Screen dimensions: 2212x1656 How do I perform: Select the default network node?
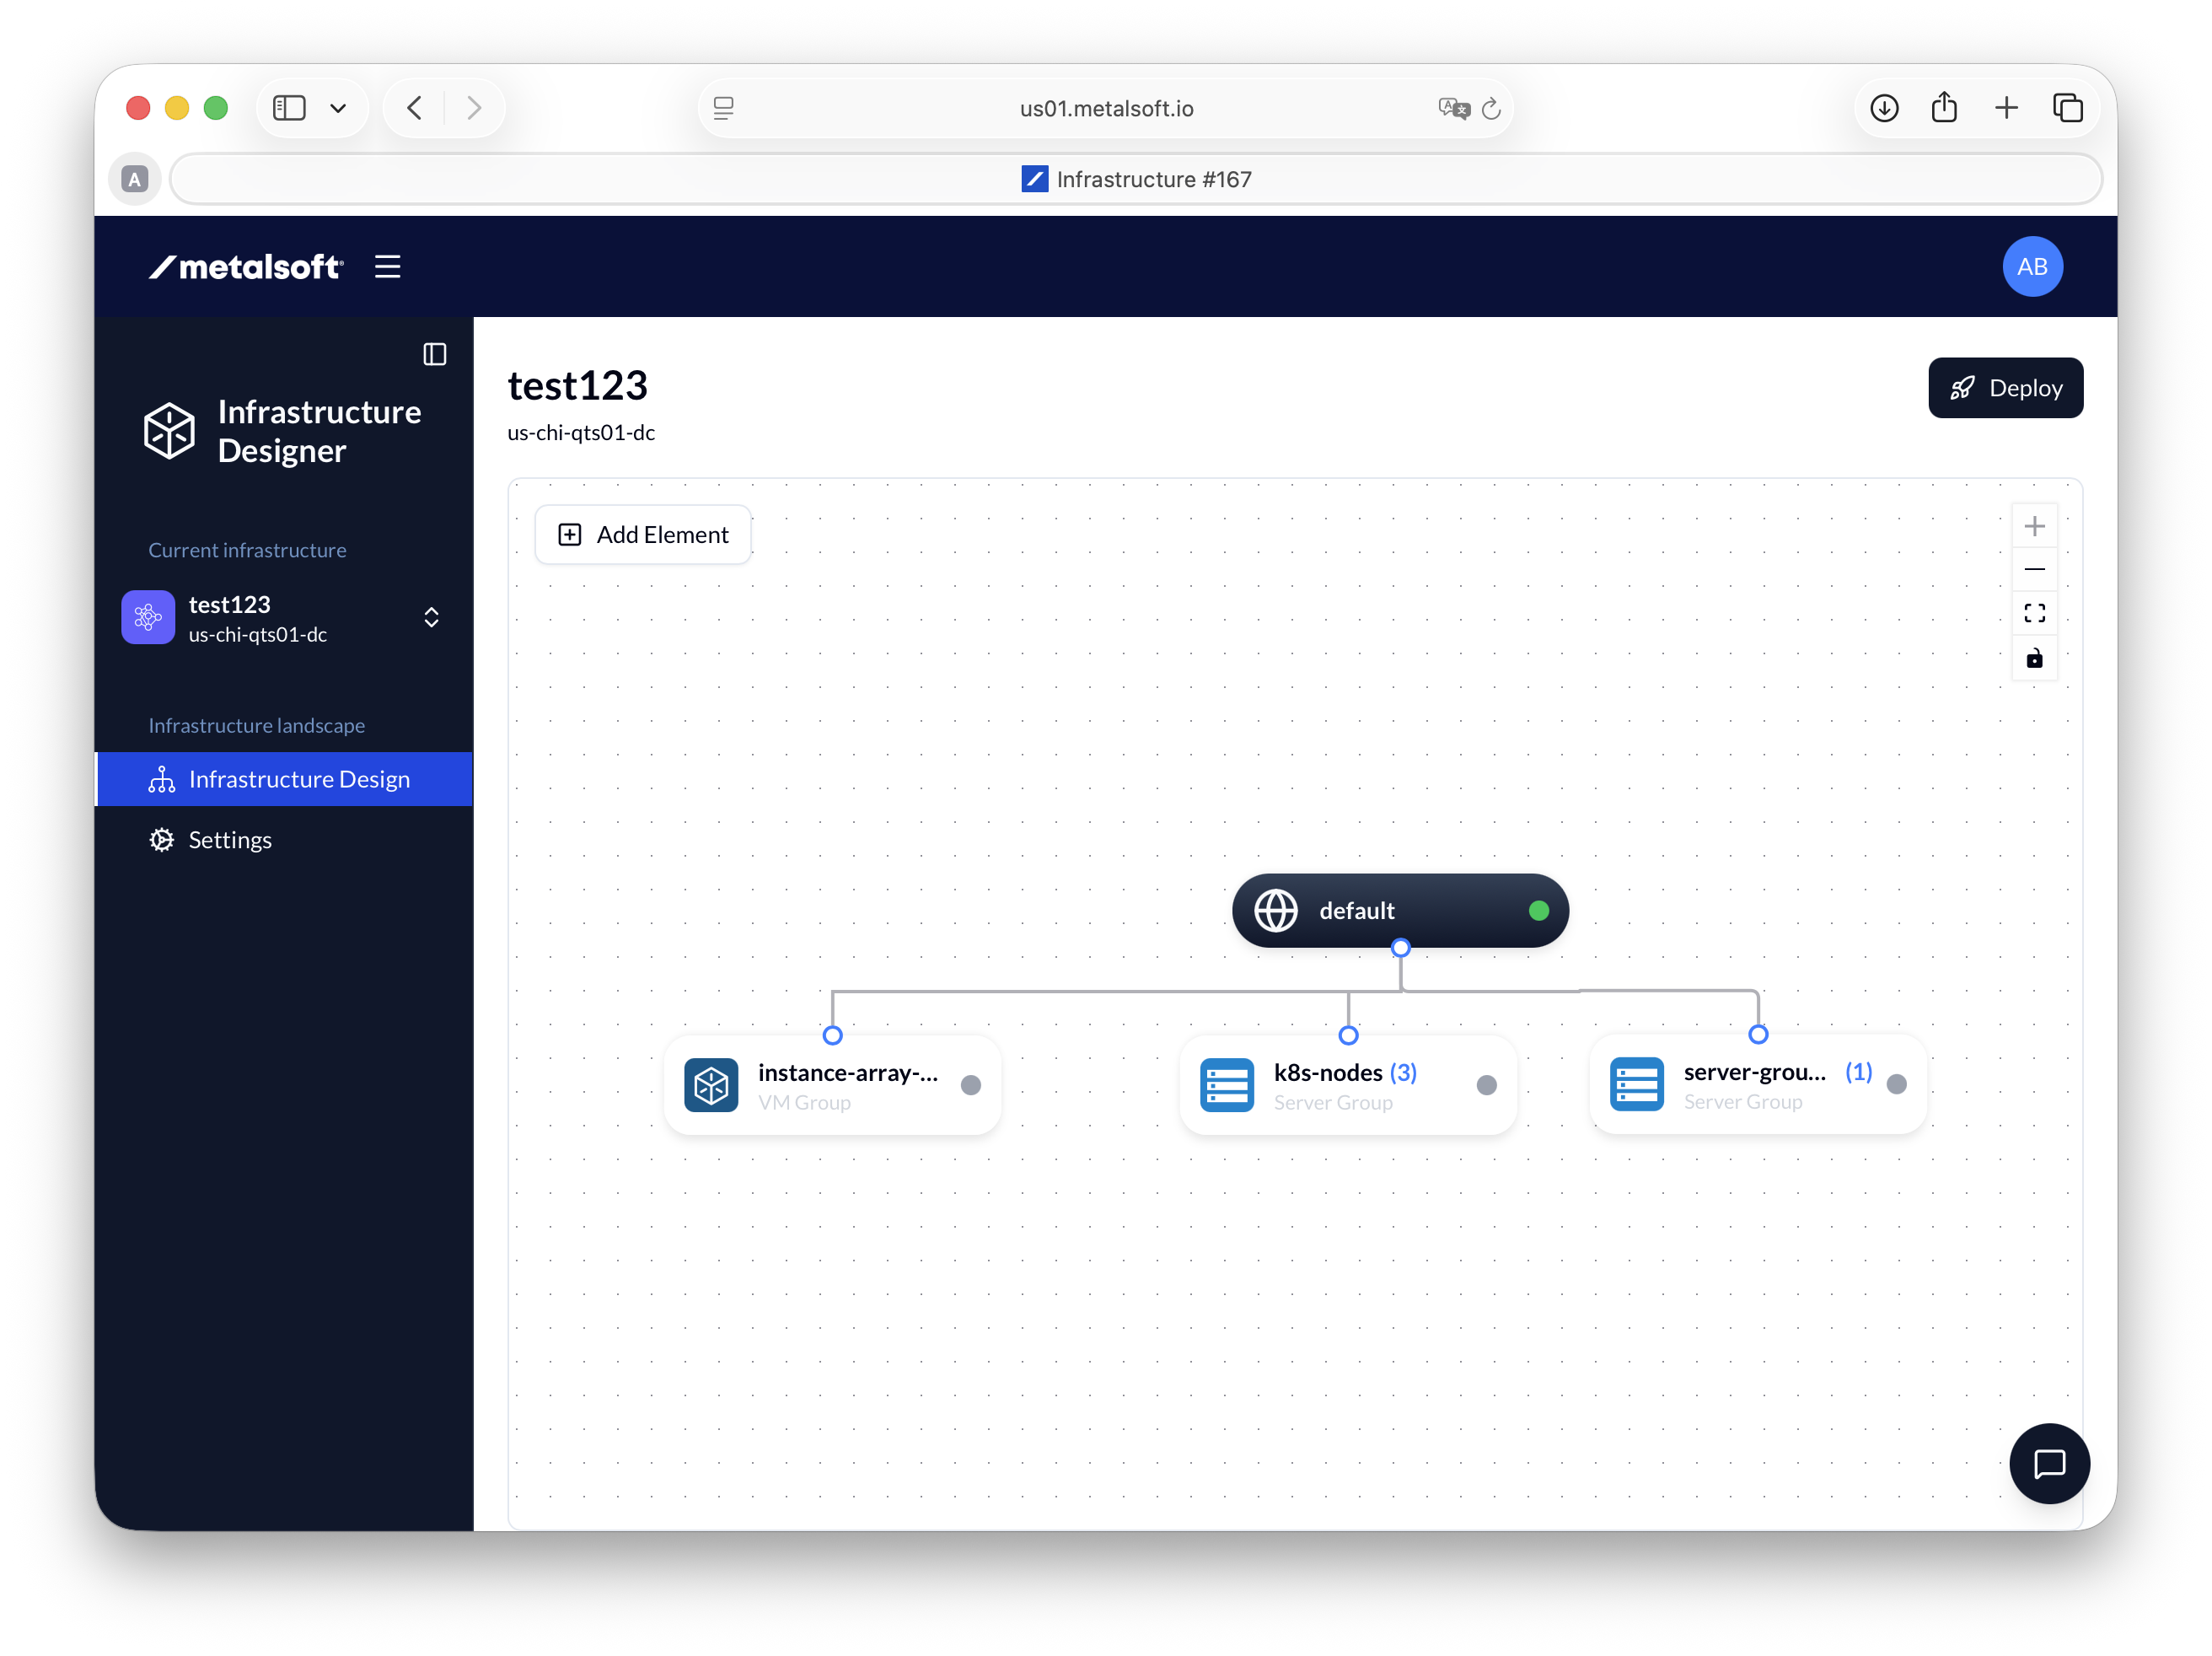click(1400, 910)
